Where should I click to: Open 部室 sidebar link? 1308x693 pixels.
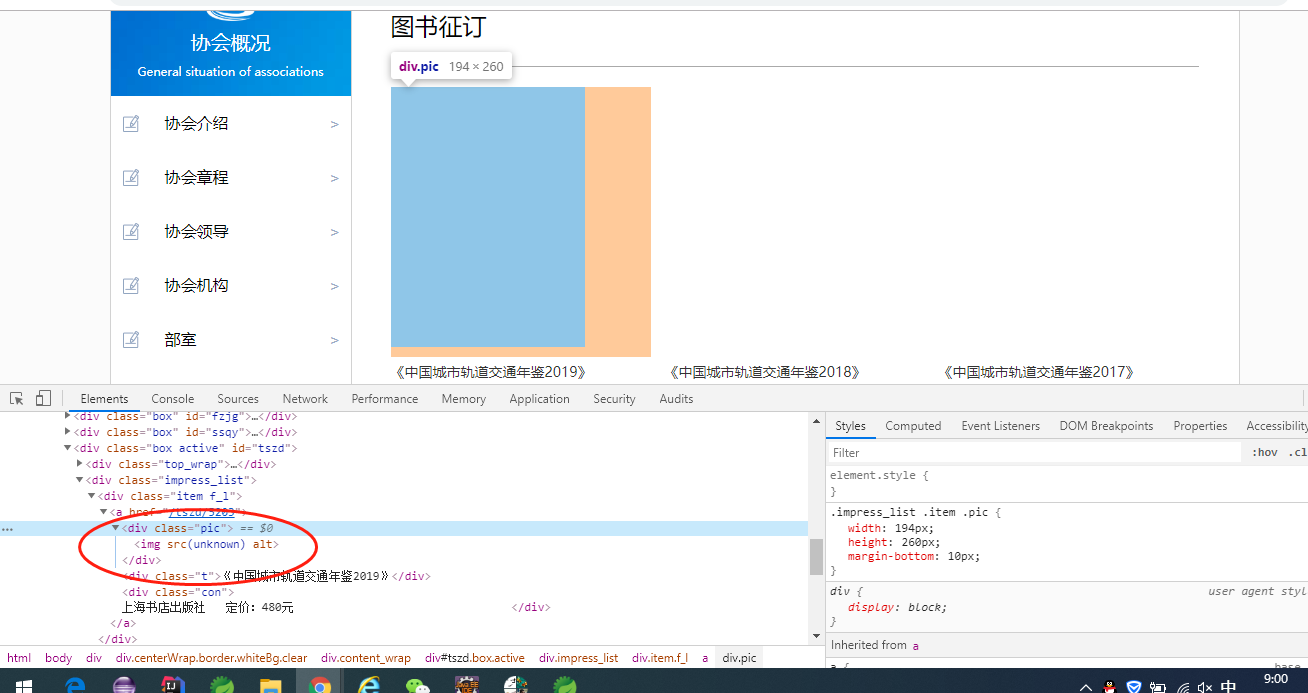[181, 340]
